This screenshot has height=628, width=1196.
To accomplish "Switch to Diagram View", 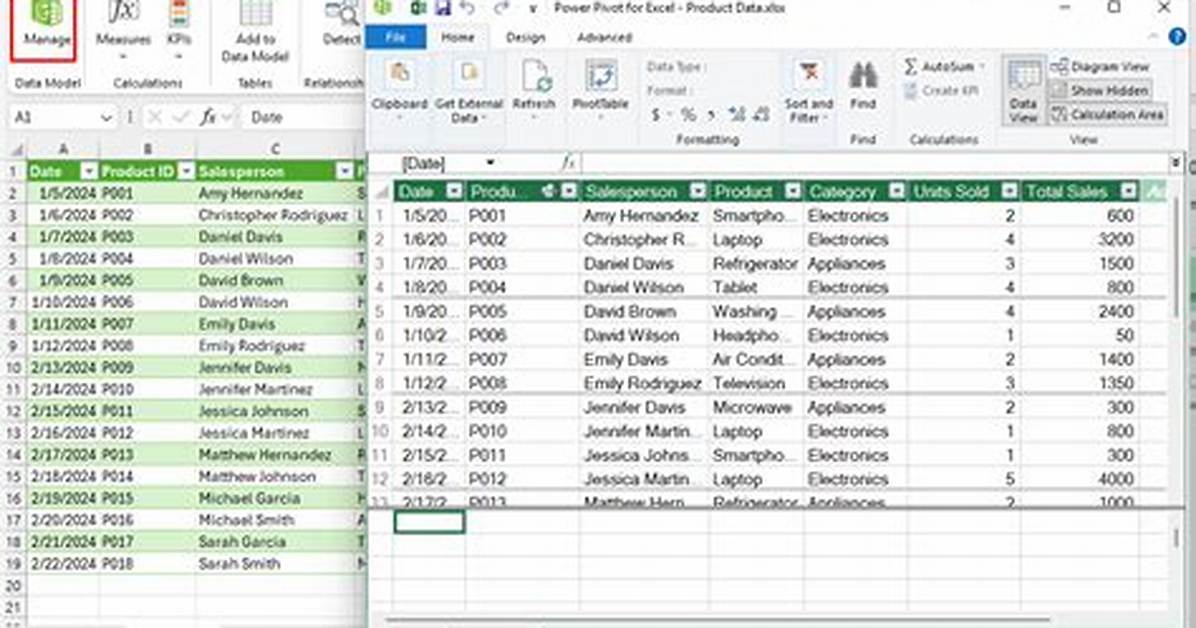I will pos(1100,66).
